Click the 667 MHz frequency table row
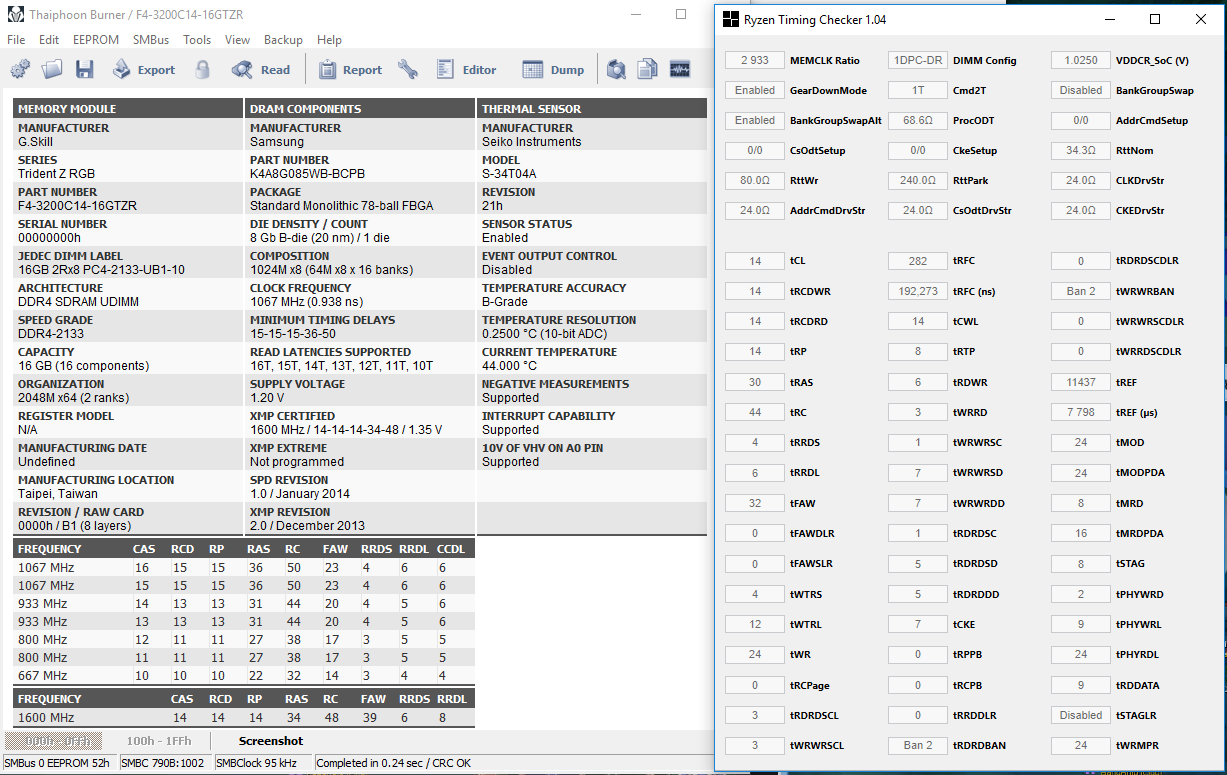Image resolution: width=1227 pixels, height=775 pixels. [x=244, y=676]
